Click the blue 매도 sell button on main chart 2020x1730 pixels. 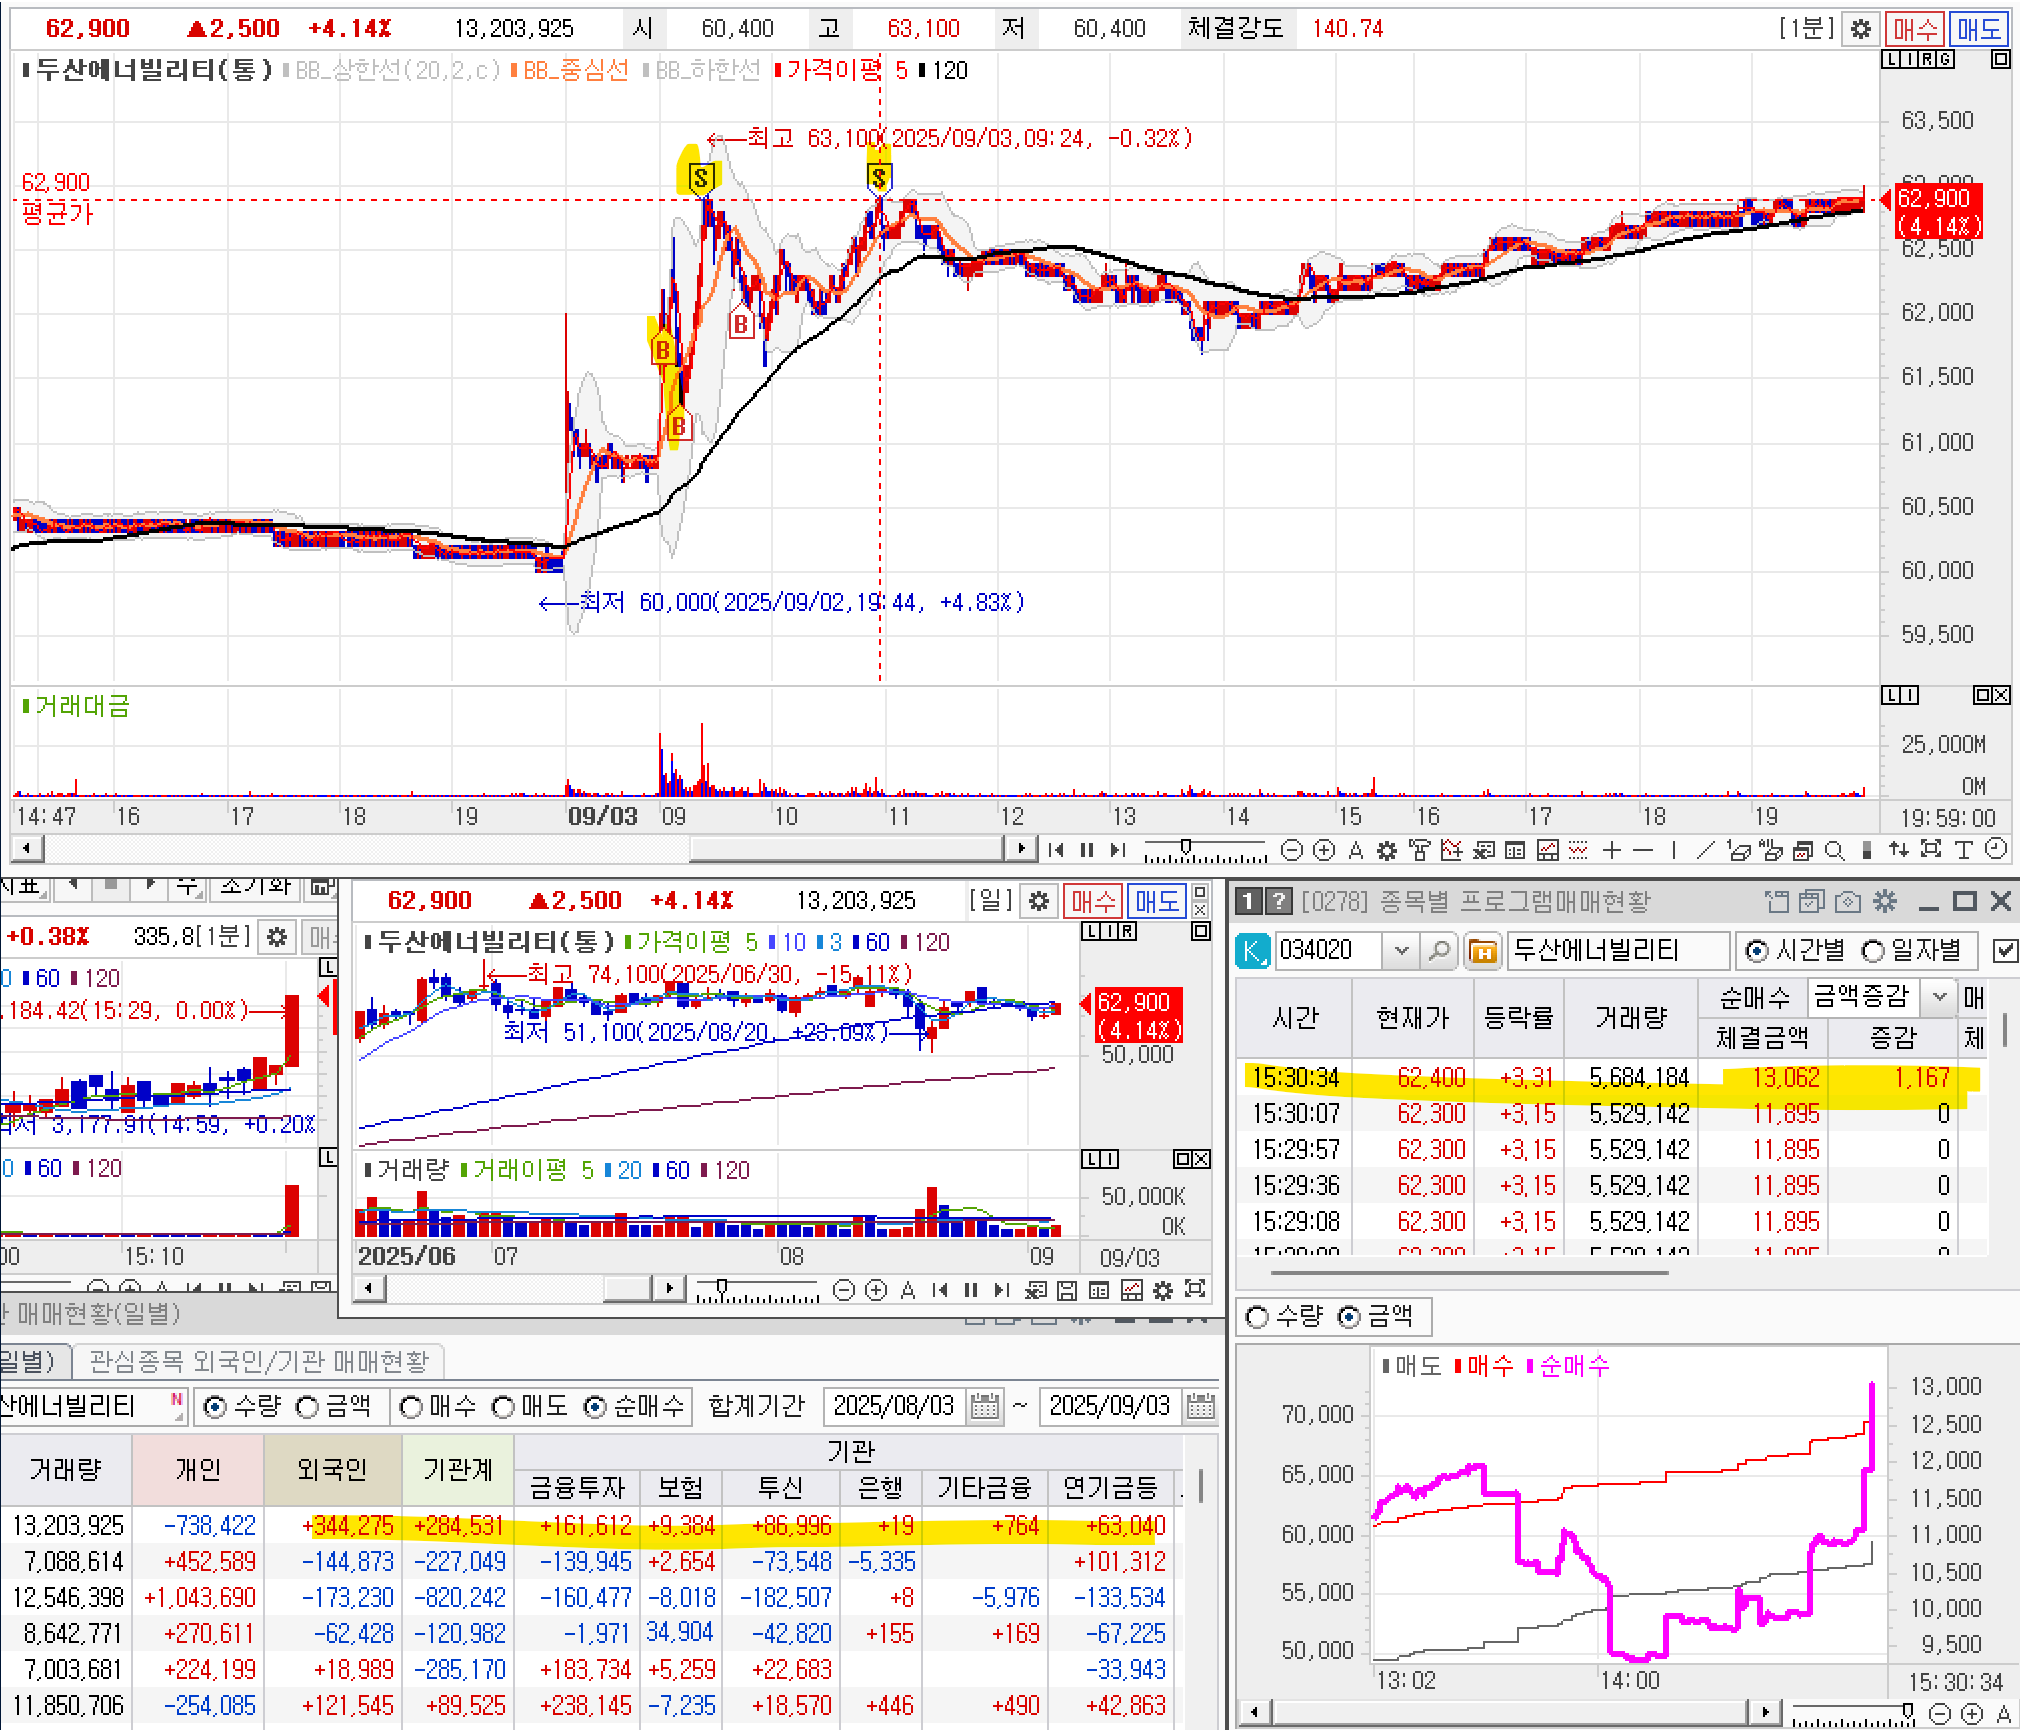click(1979, 29)
